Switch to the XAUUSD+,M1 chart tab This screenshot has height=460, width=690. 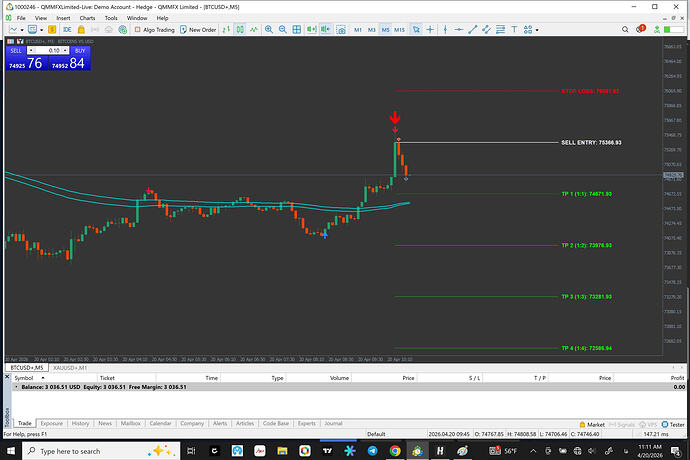coord(70,368)
